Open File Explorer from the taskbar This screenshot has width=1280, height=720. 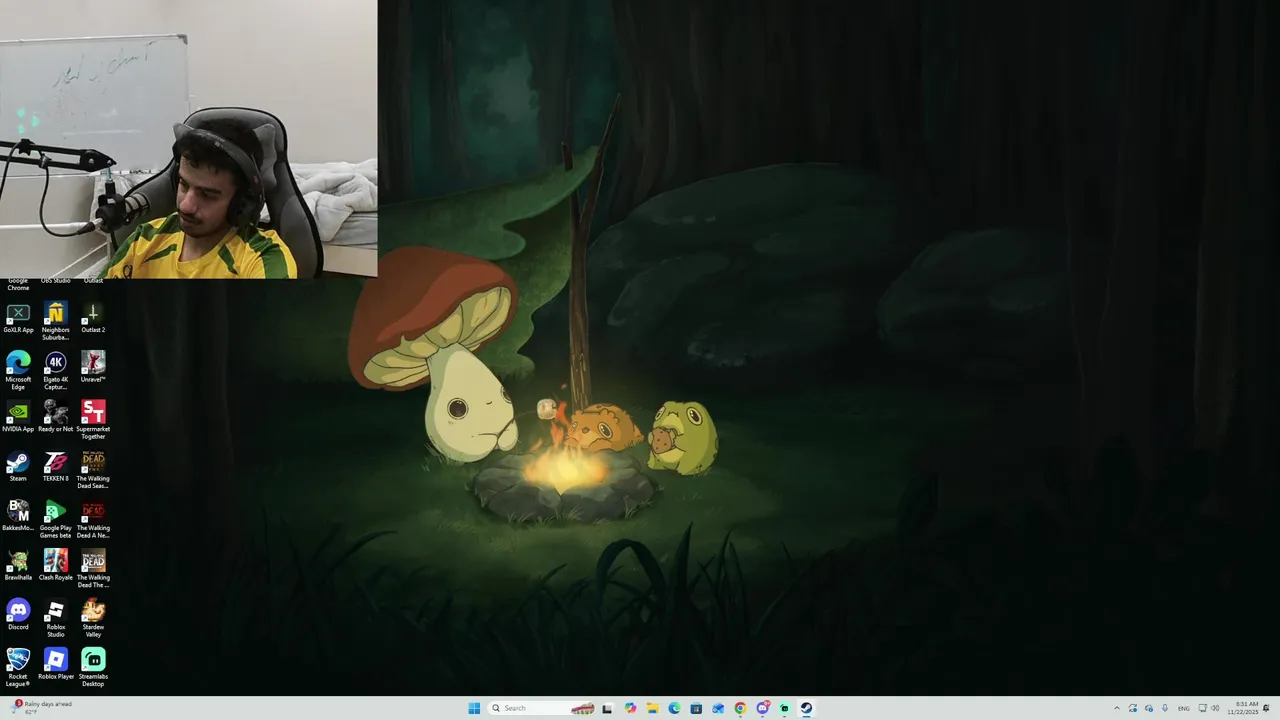[652, 708]
